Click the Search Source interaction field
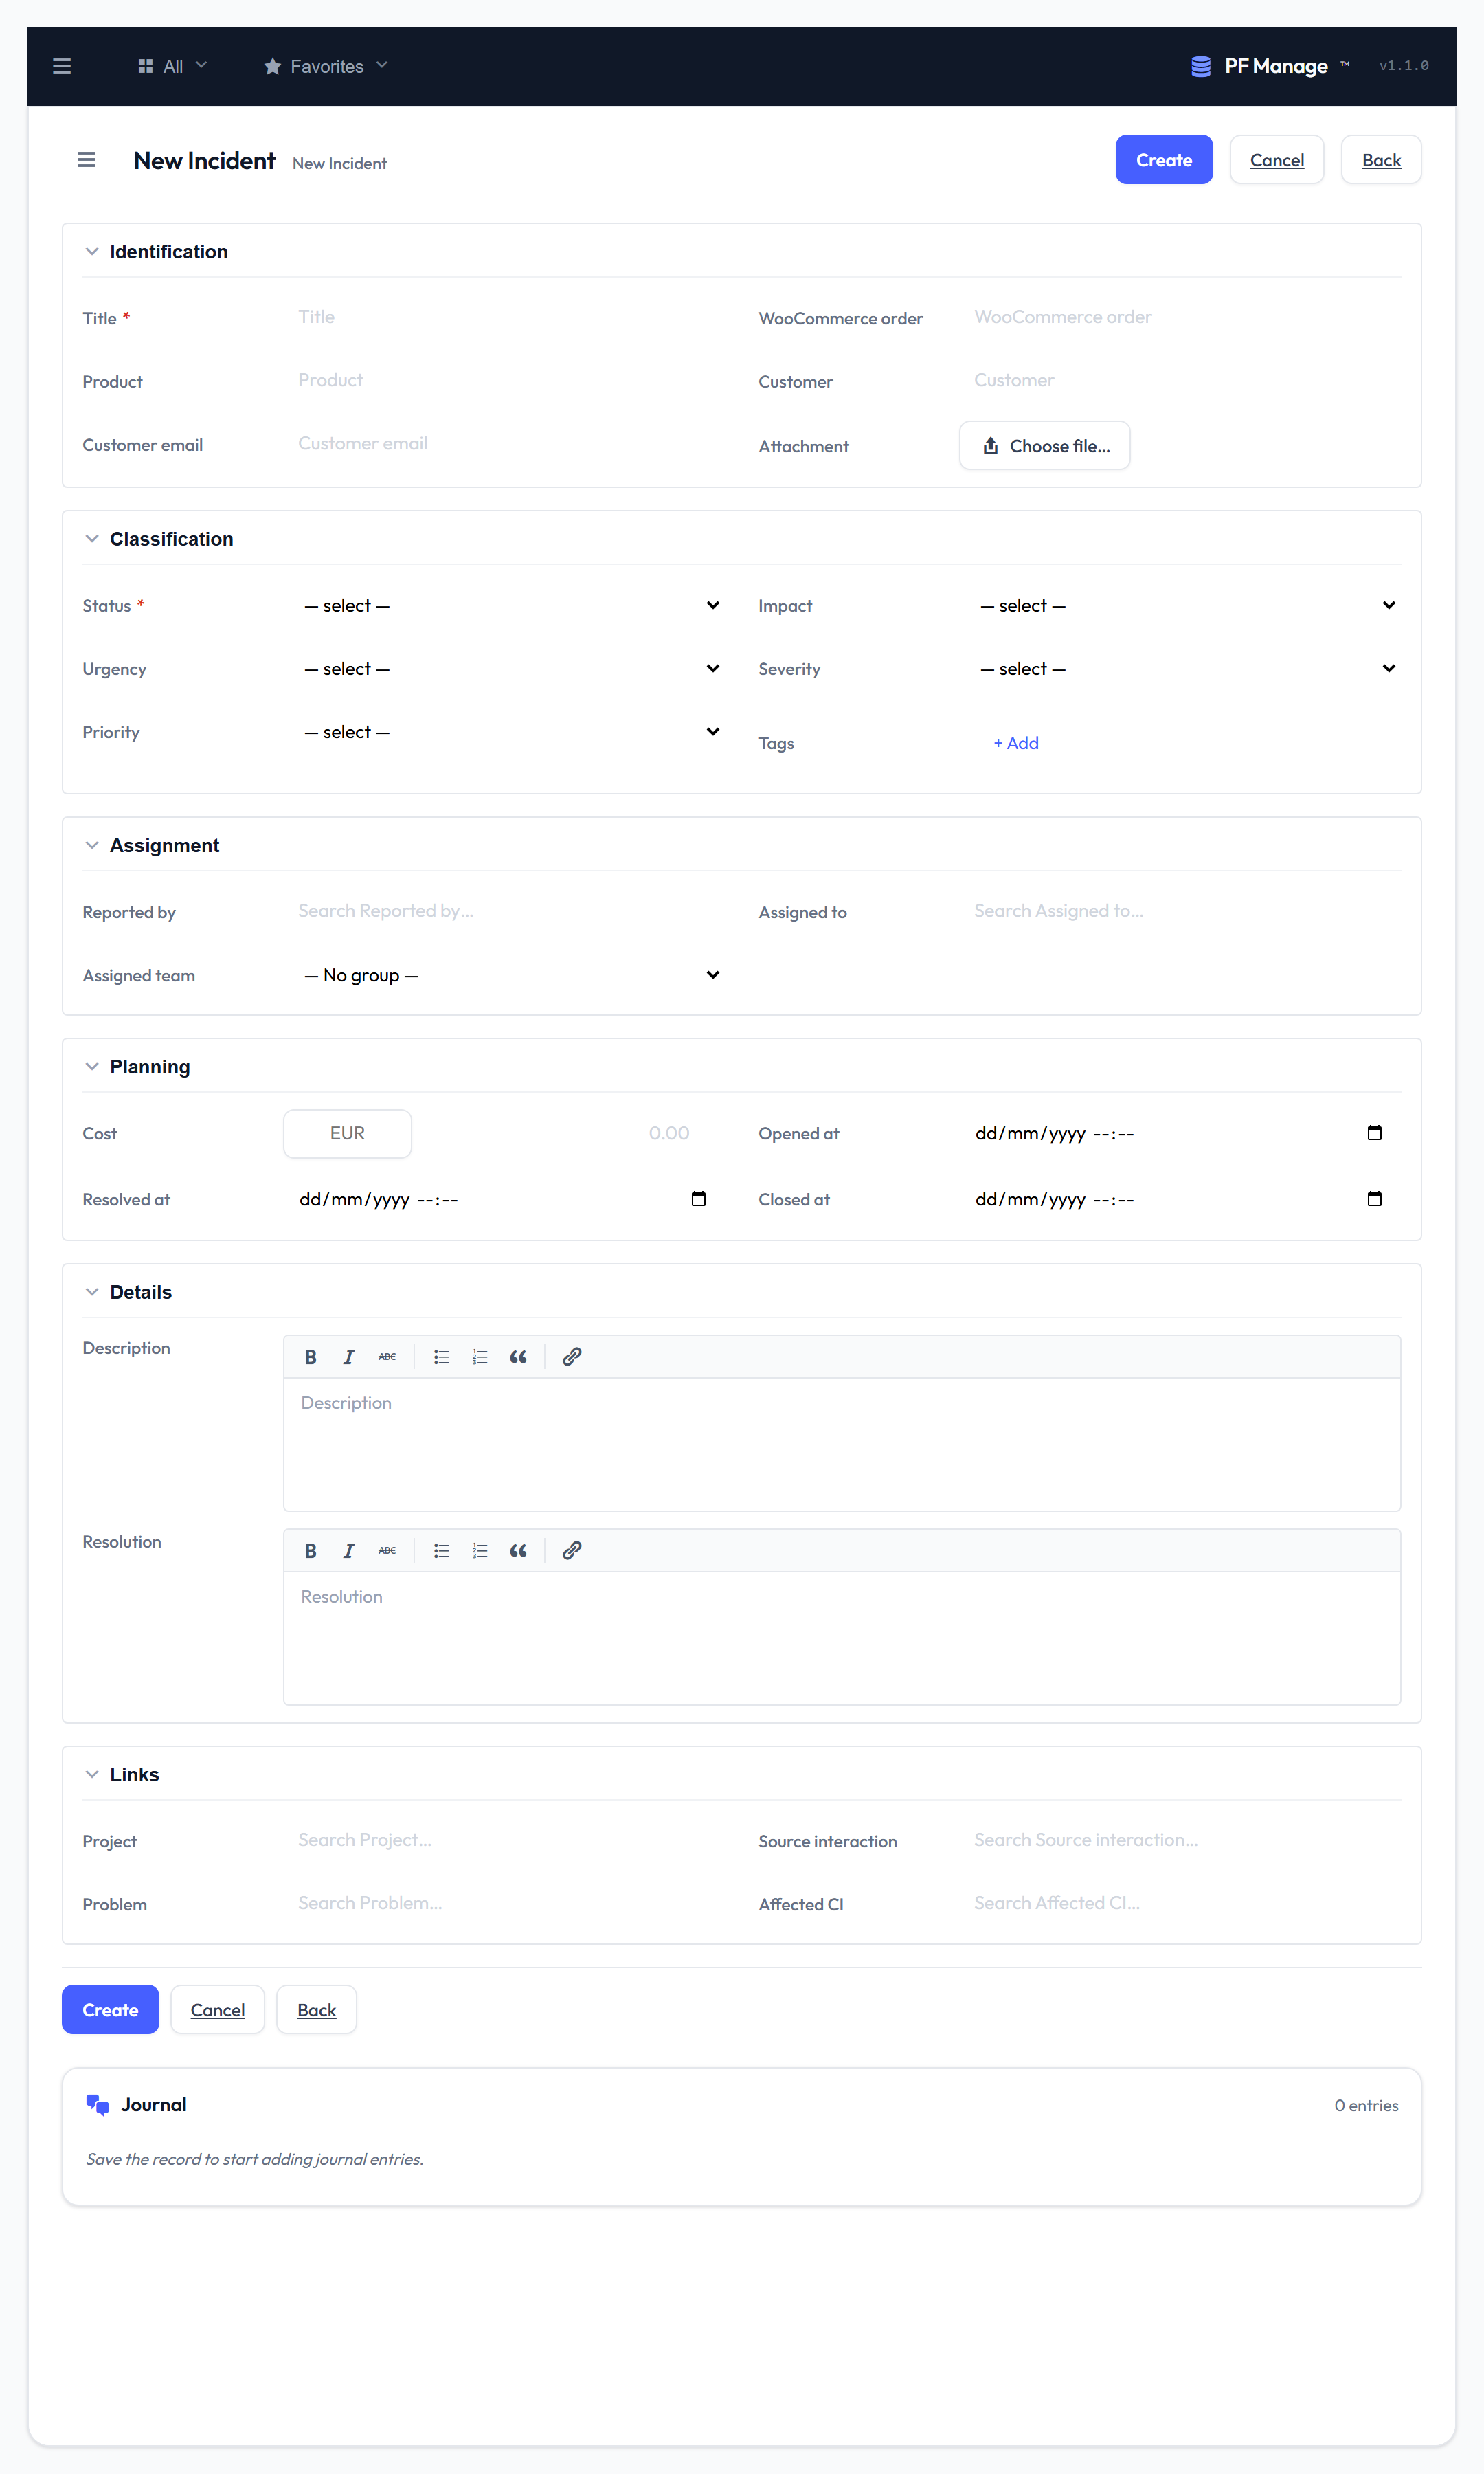 tap(1181, 1840)
